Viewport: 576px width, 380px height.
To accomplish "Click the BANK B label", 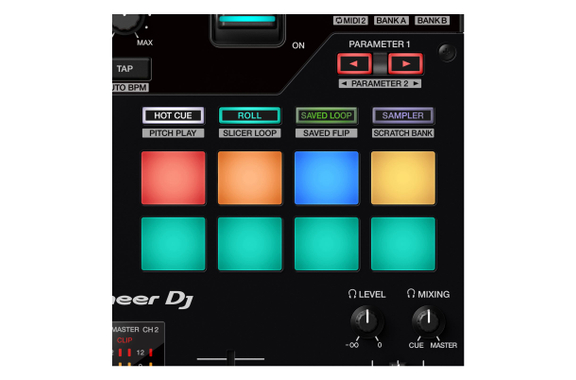I will (x=432, y=21).
